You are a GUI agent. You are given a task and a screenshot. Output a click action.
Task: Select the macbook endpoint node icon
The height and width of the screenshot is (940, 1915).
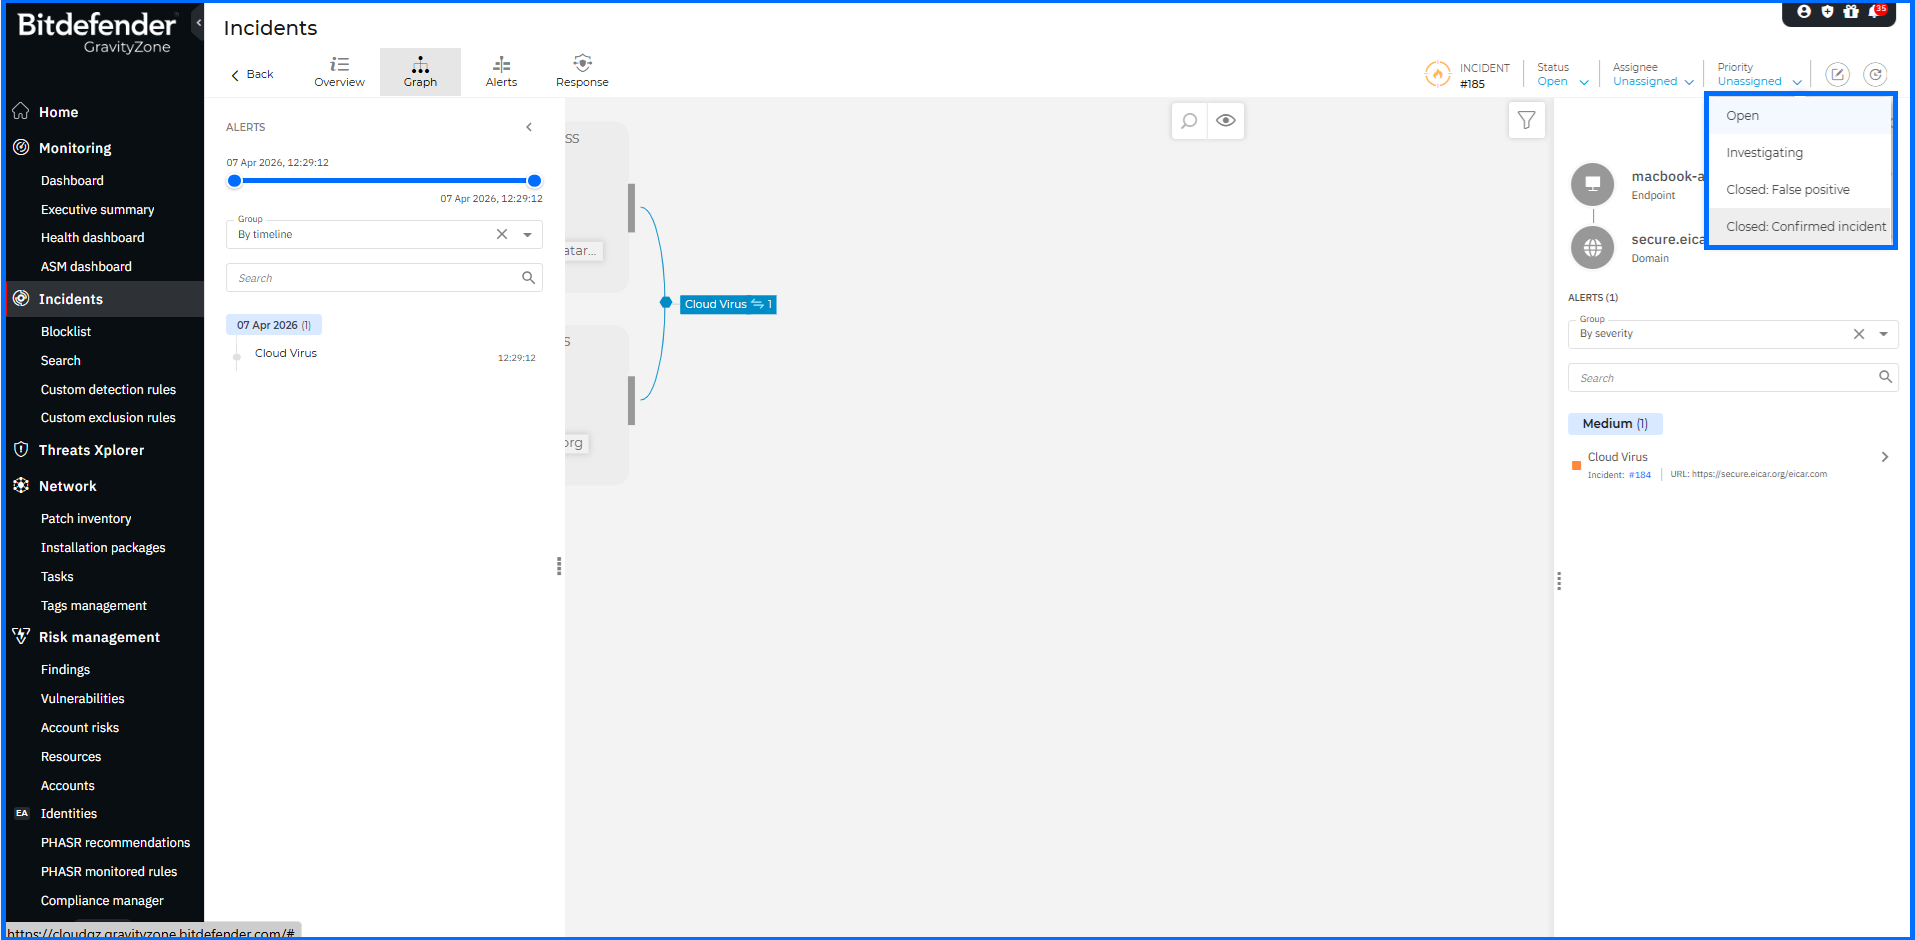1592,184
